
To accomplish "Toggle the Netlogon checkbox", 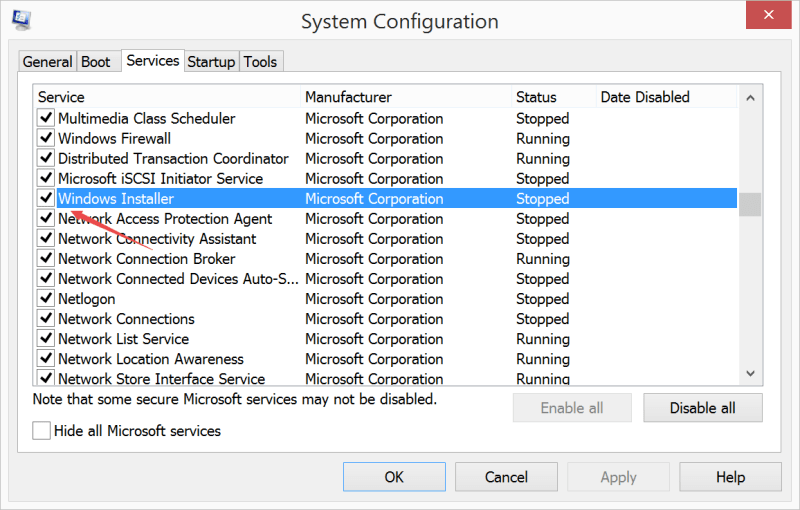I will tap(46, 298).
